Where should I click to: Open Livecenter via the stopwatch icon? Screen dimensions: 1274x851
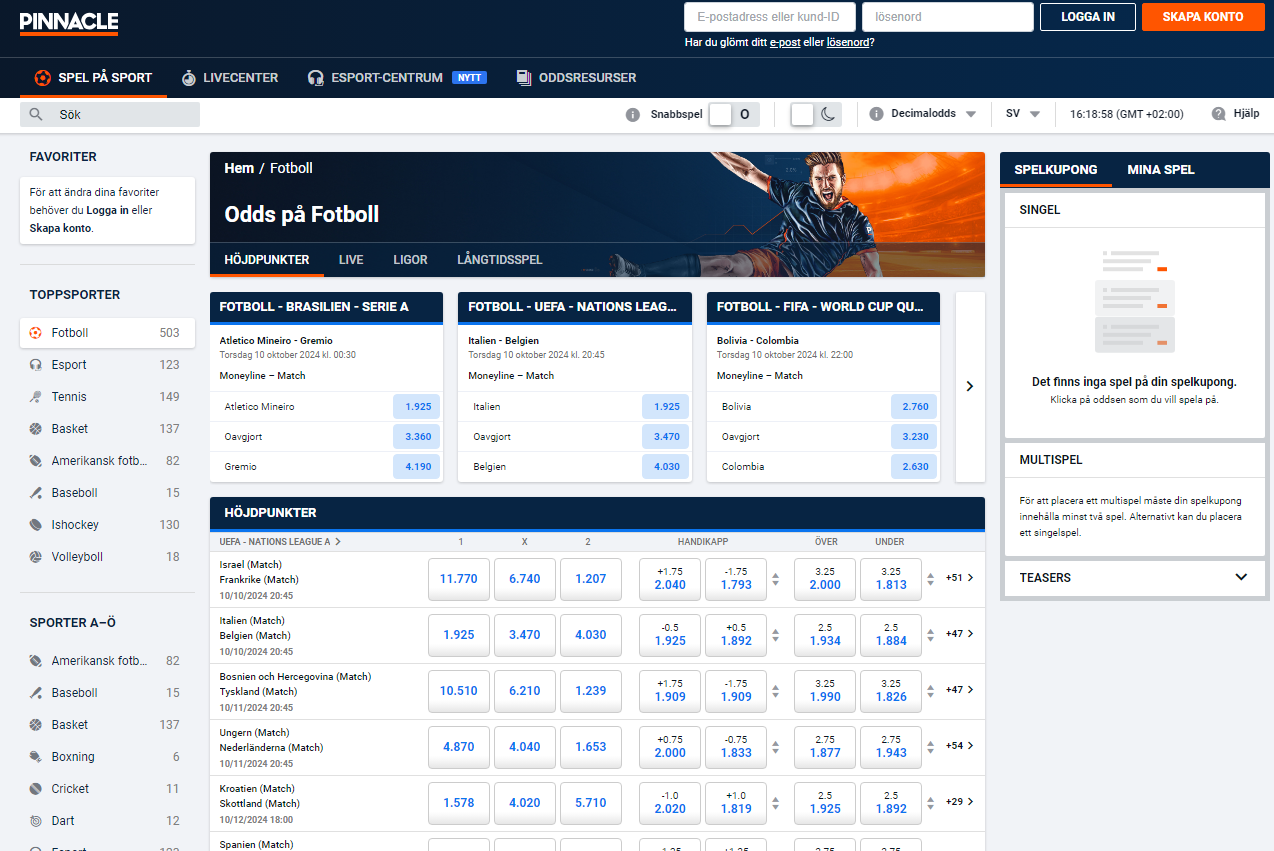click(x=188, y=78)
